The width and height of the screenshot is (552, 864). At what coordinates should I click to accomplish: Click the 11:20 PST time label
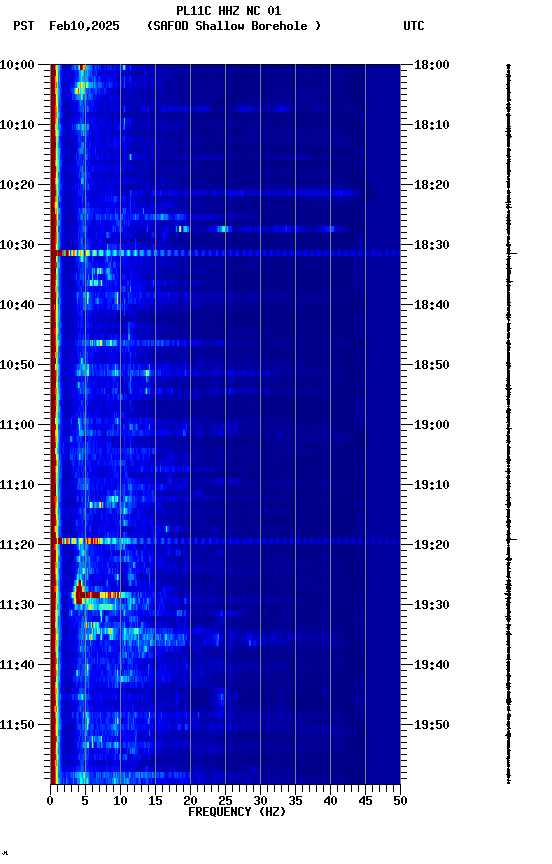(x=17, y=545)
